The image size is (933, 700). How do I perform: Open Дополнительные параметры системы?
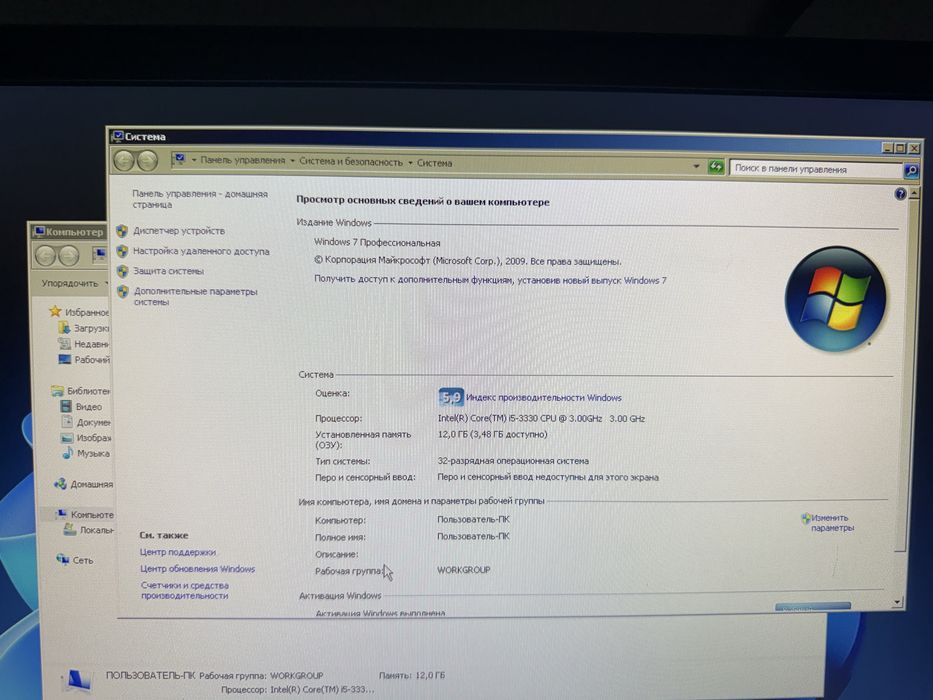coord(195,296)
